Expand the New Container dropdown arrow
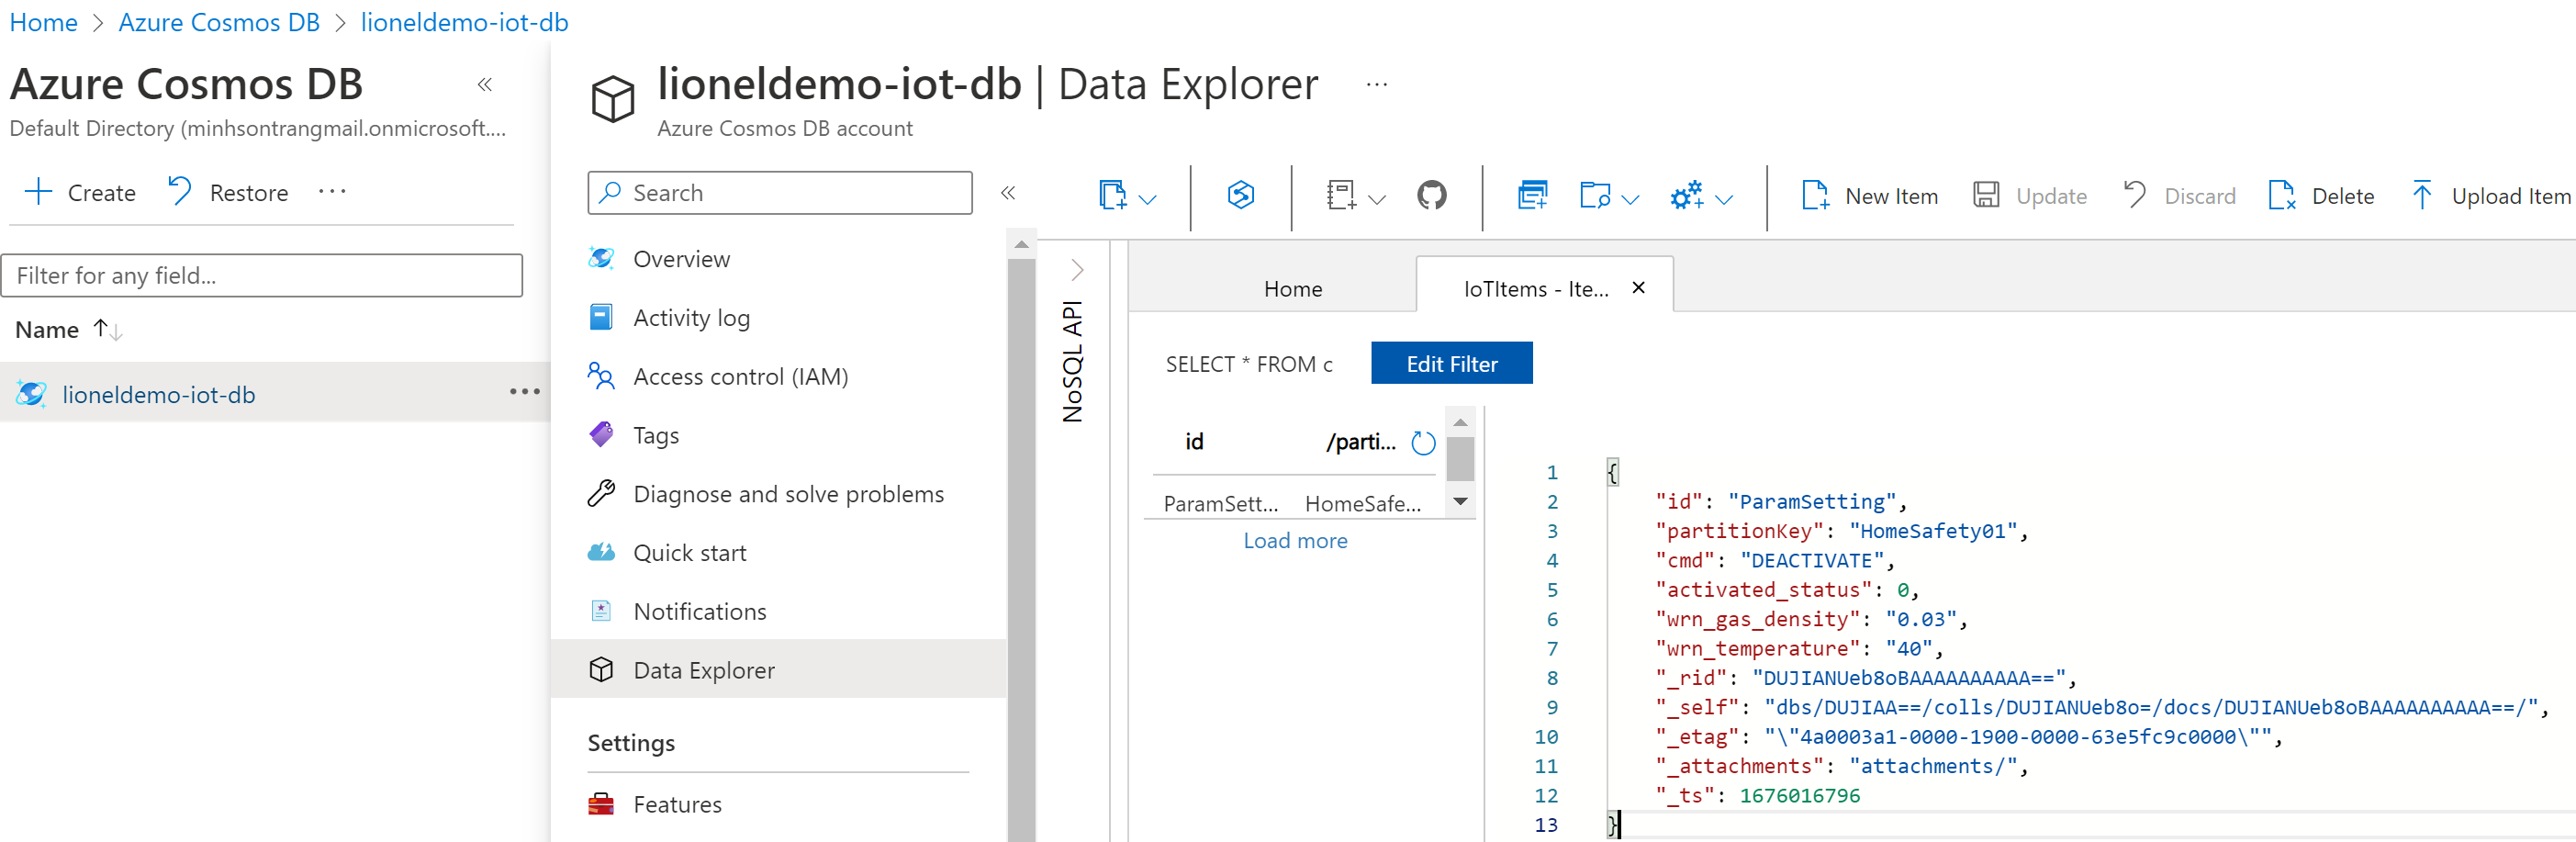 1148,199
